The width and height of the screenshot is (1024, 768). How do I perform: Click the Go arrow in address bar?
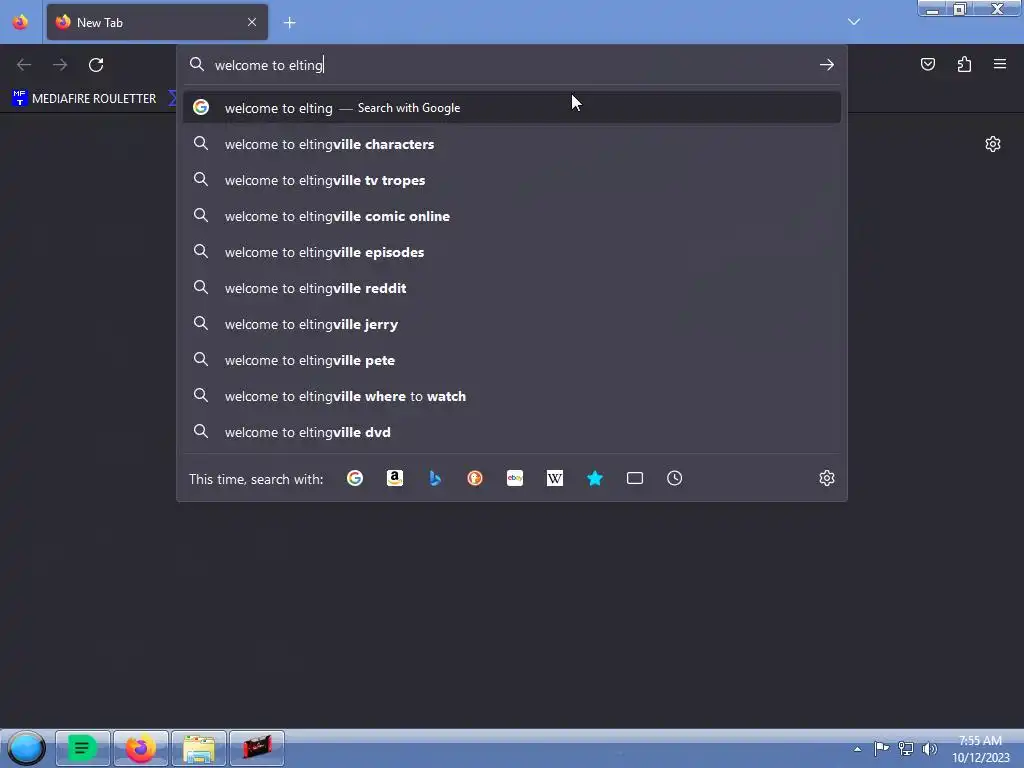pyautogui.click(x=827, y=65)
